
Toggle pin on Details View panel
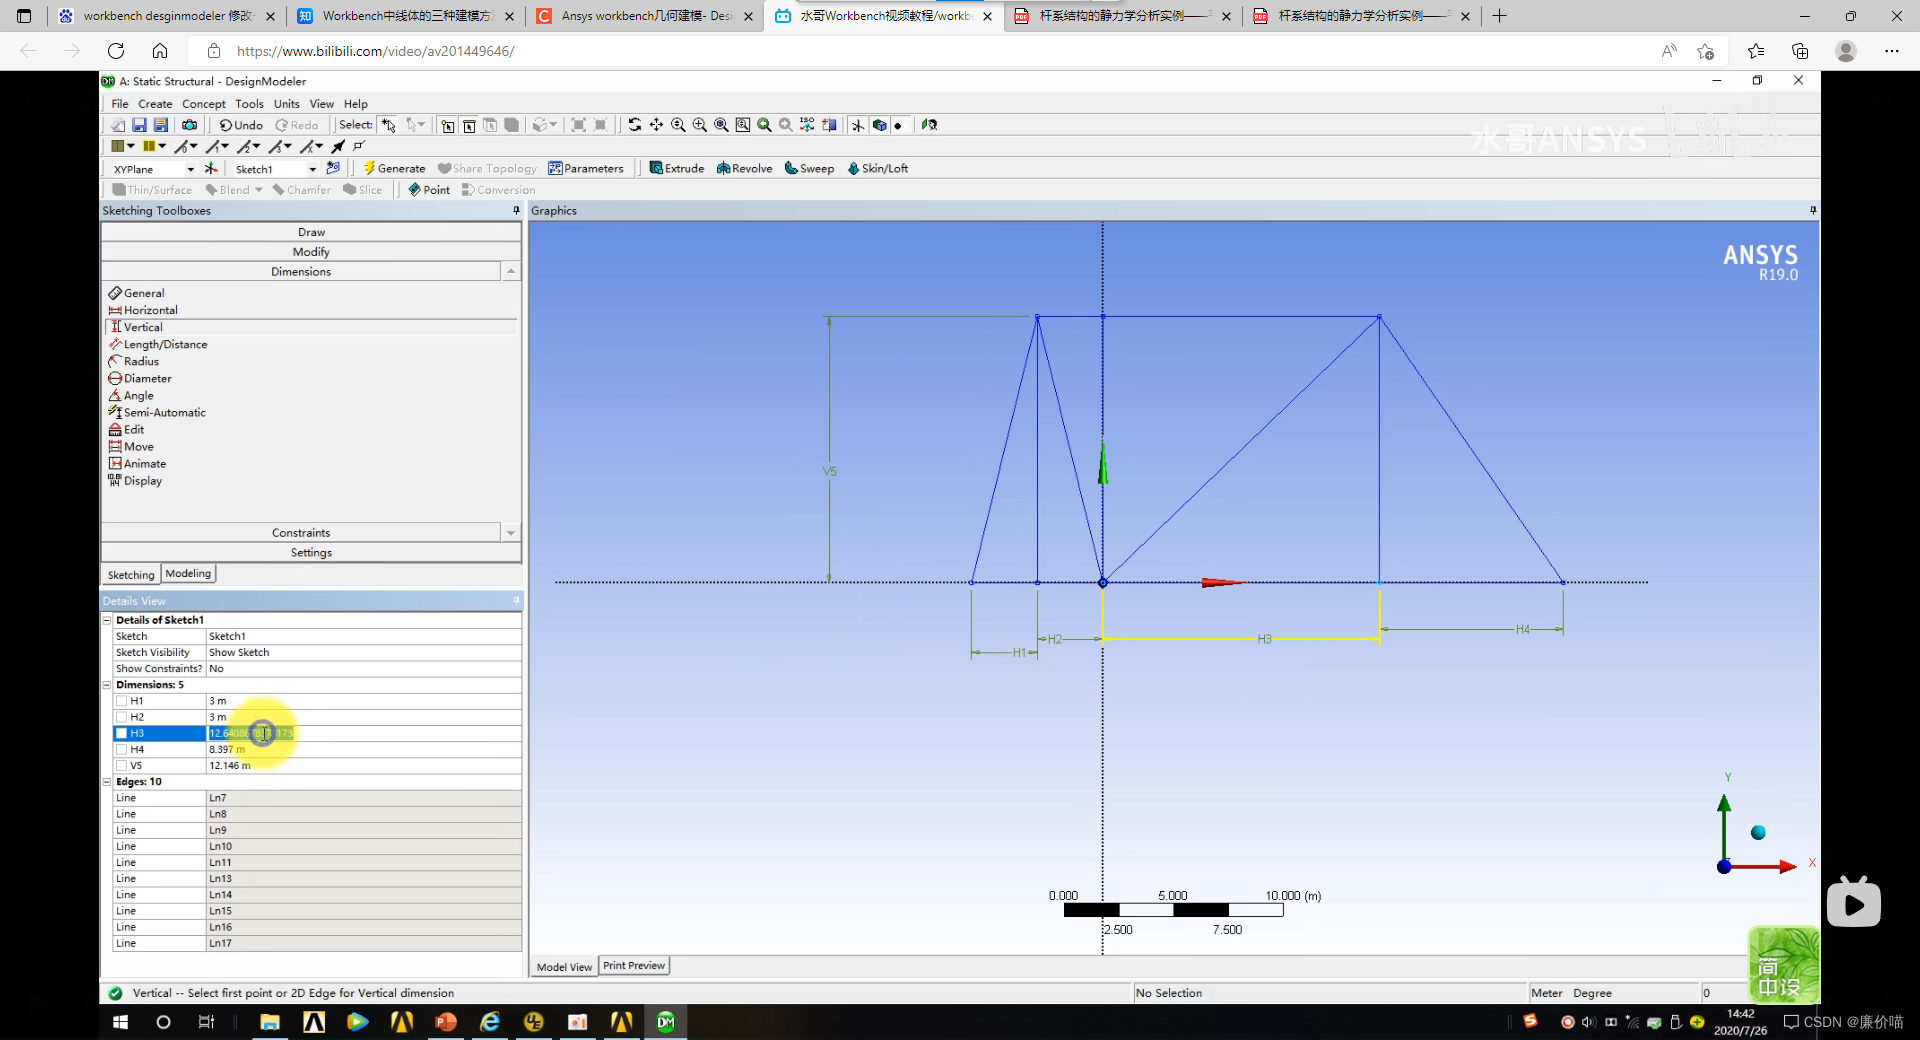[516, 600]
